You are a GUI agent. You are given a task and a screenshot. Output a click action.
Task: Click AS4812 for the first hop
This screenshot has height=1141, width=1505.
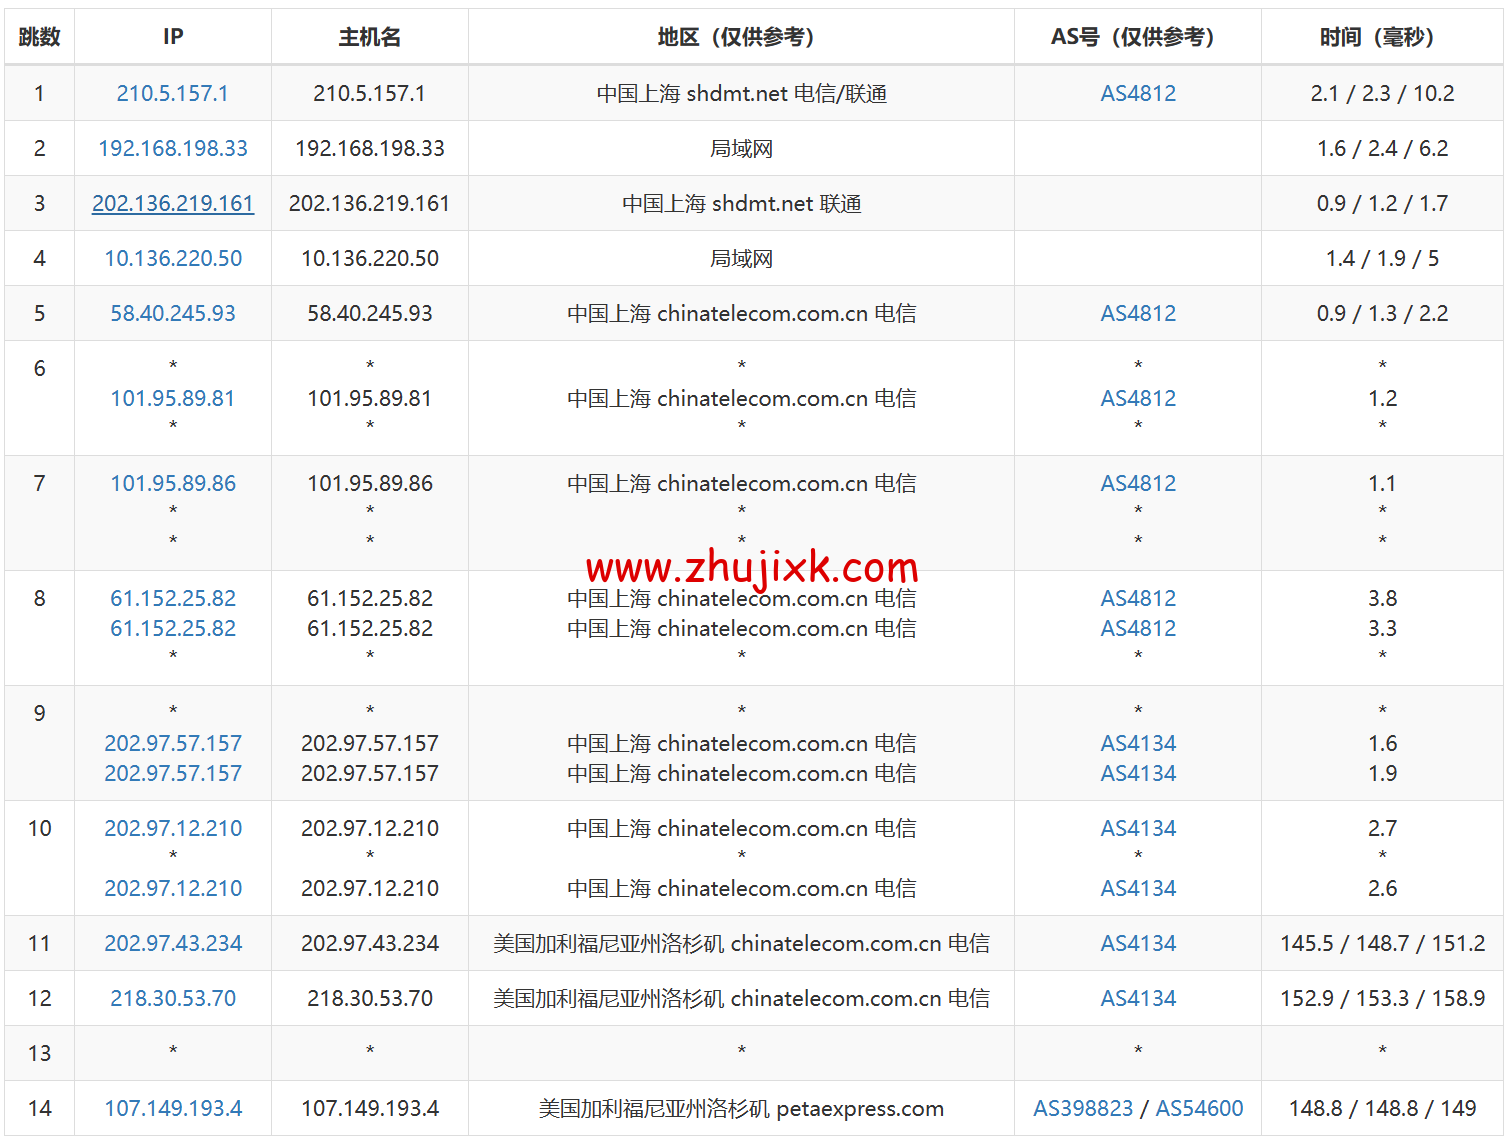[x=1138, y=93]
